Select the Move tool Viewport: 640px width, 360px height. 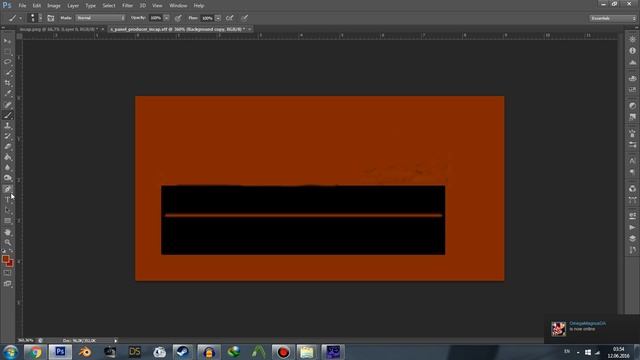click(7, 41)
